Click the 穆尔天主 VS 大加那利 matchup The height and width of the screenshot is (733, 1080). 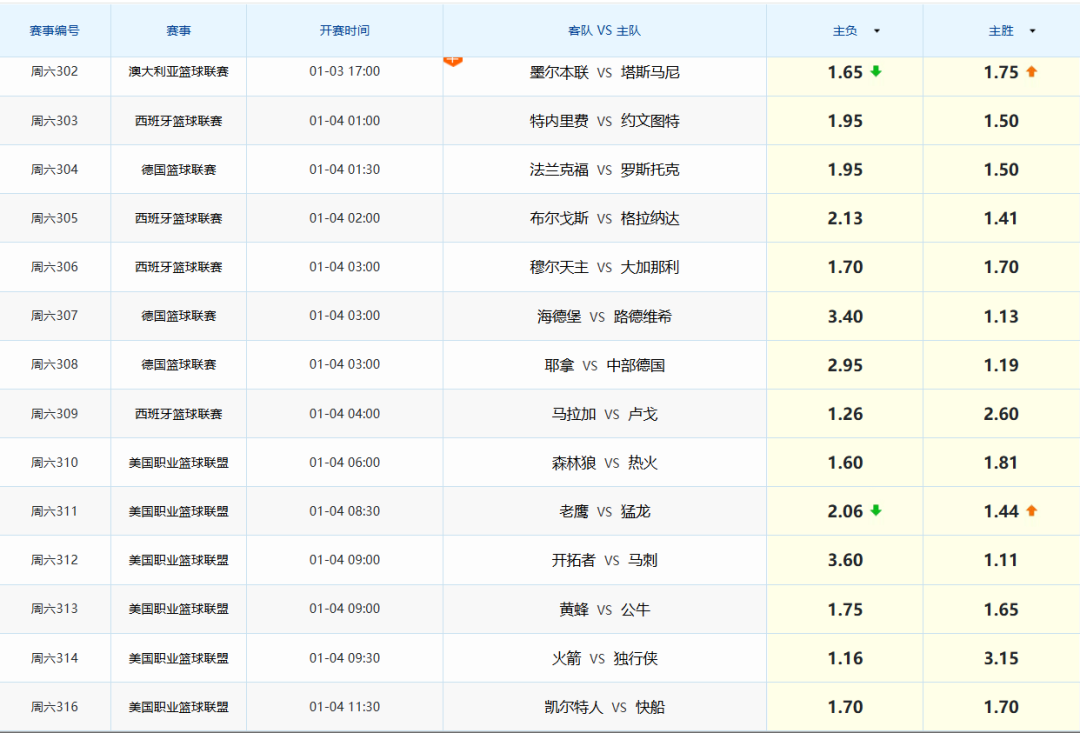point(604,267)
